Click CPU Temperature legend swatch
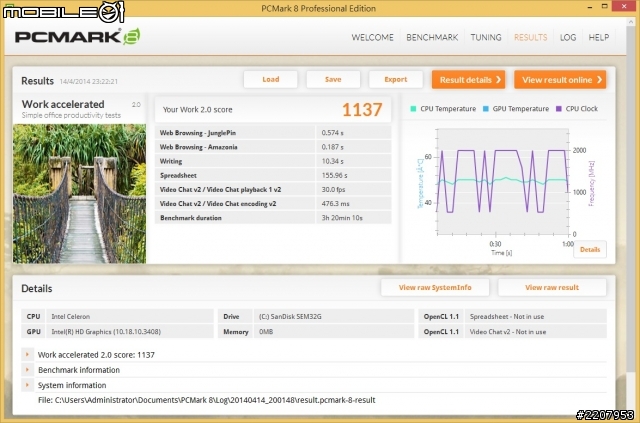The width and height of the screenshot is (640, 423). (x=413, y=109)
